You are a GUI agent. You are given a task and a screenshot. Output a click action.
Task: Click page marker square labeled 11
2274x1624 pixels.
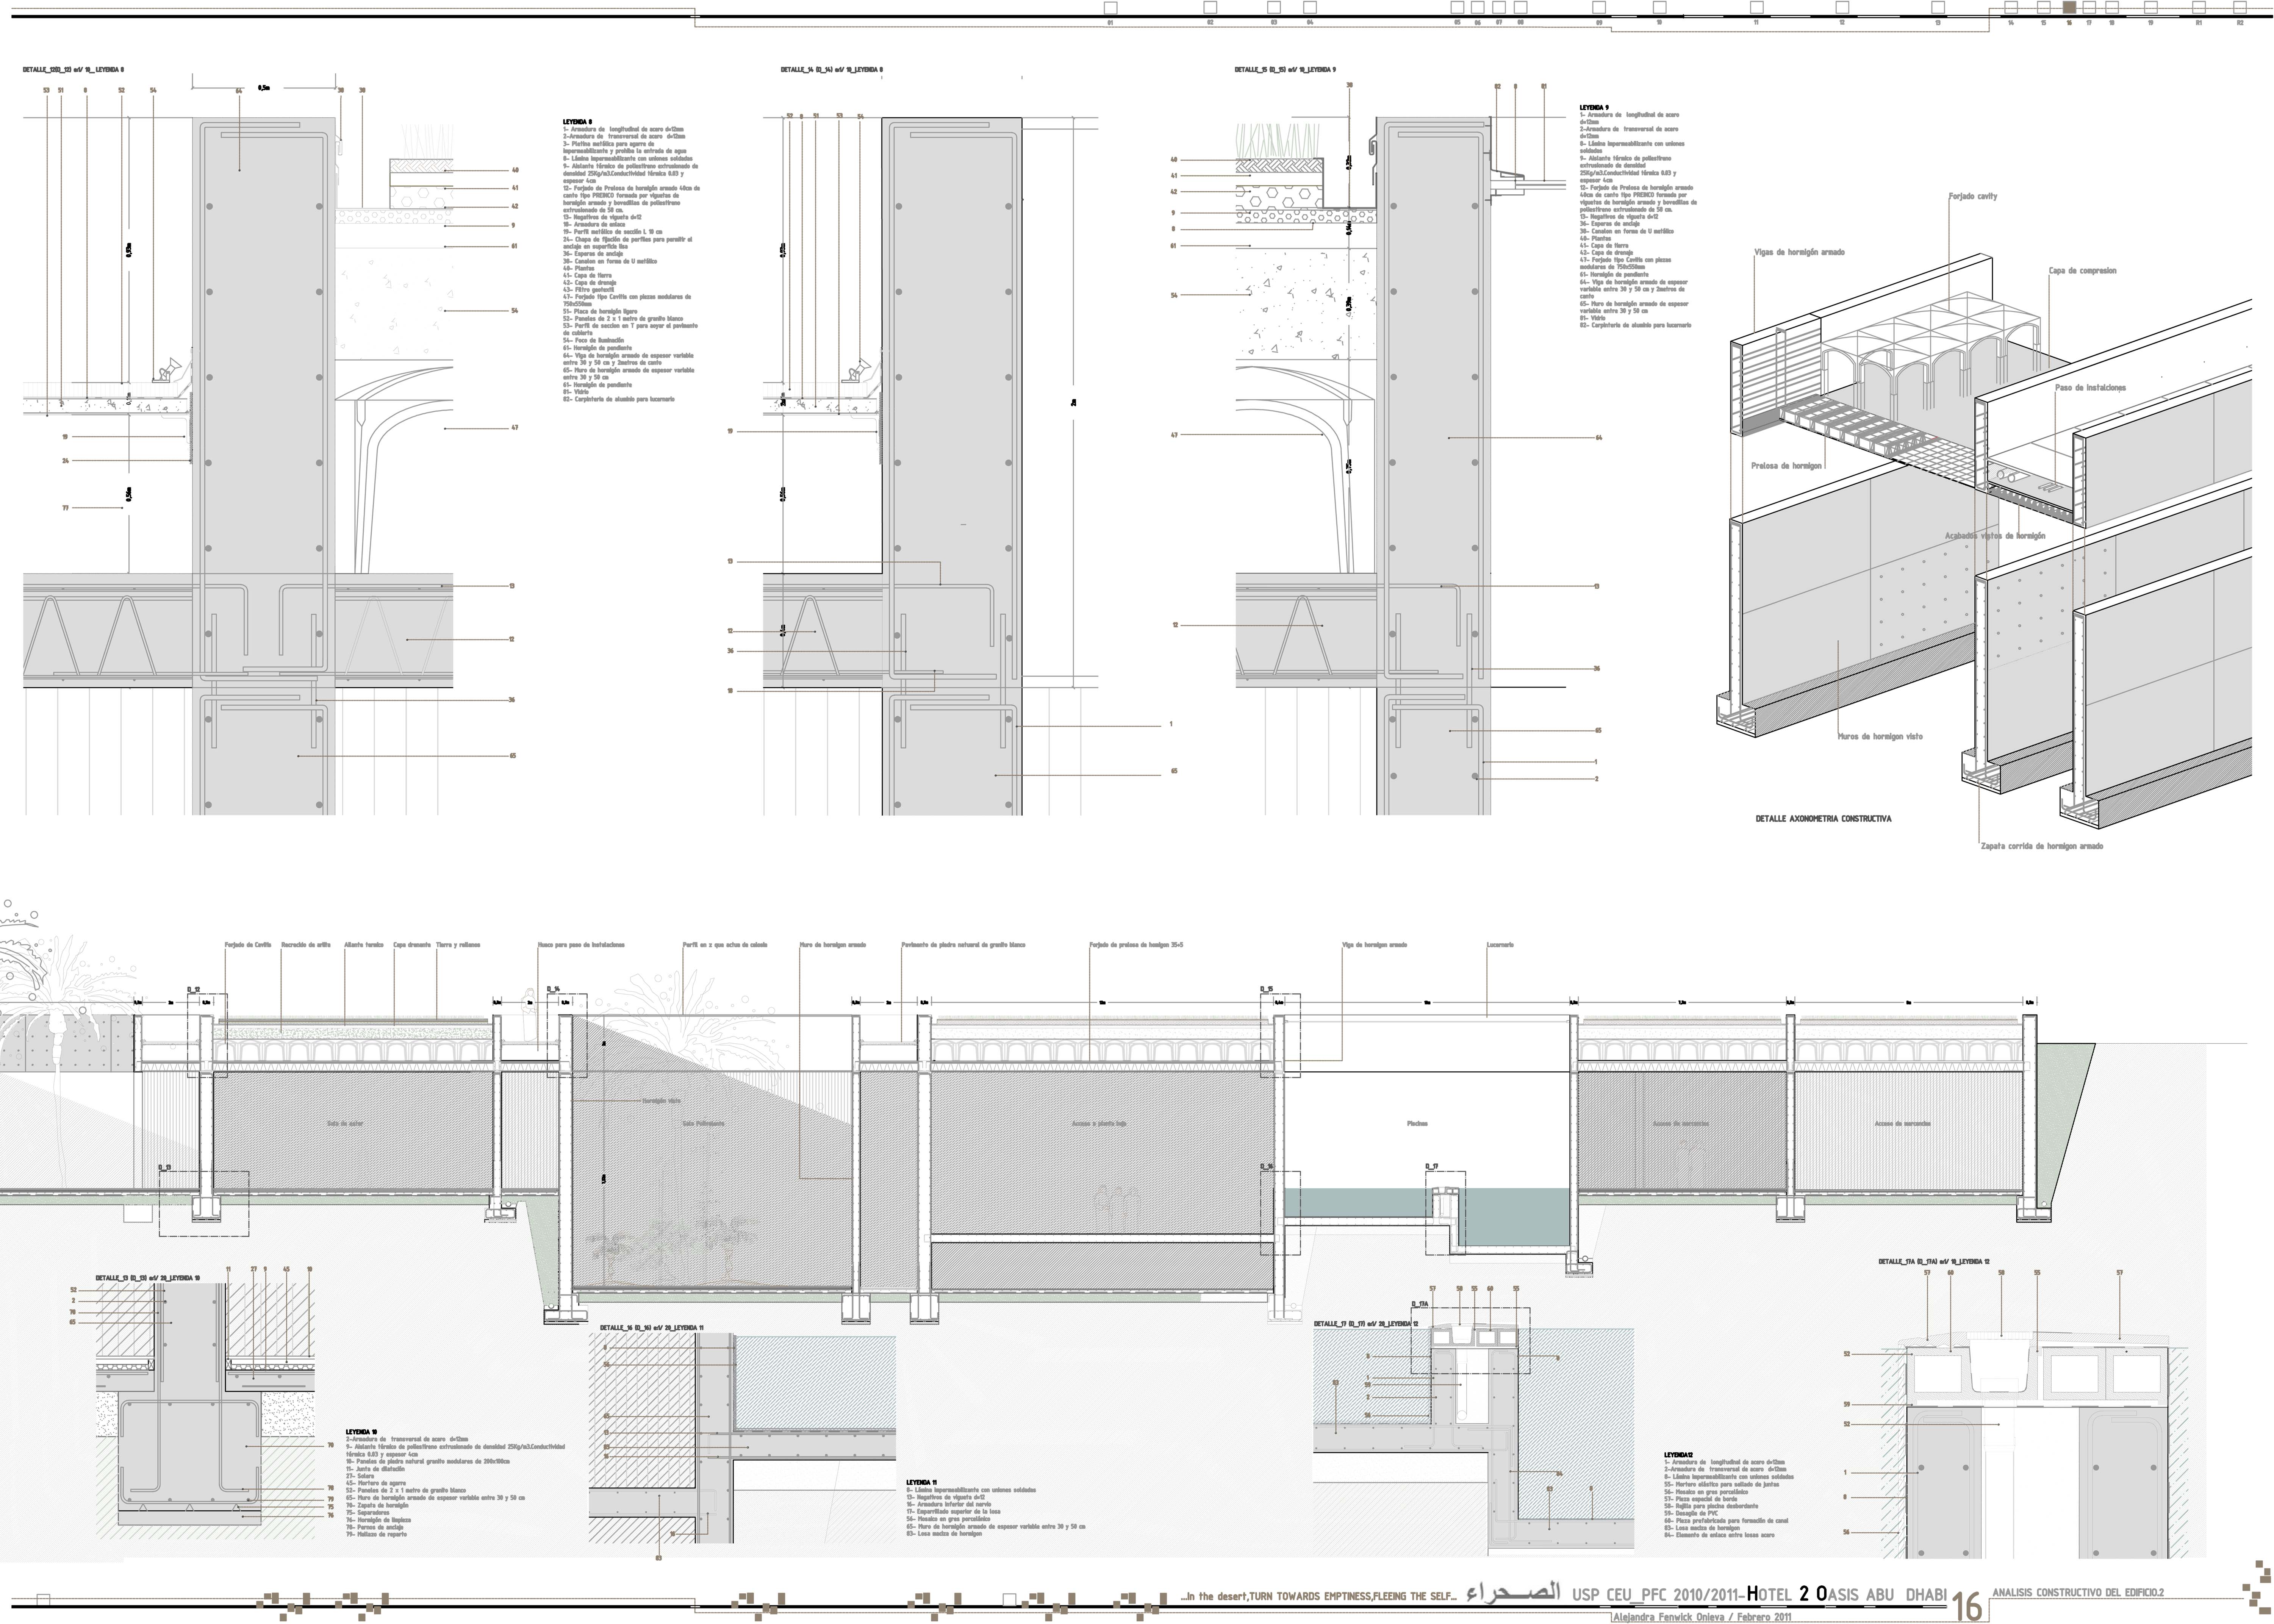click(1756, 7)
